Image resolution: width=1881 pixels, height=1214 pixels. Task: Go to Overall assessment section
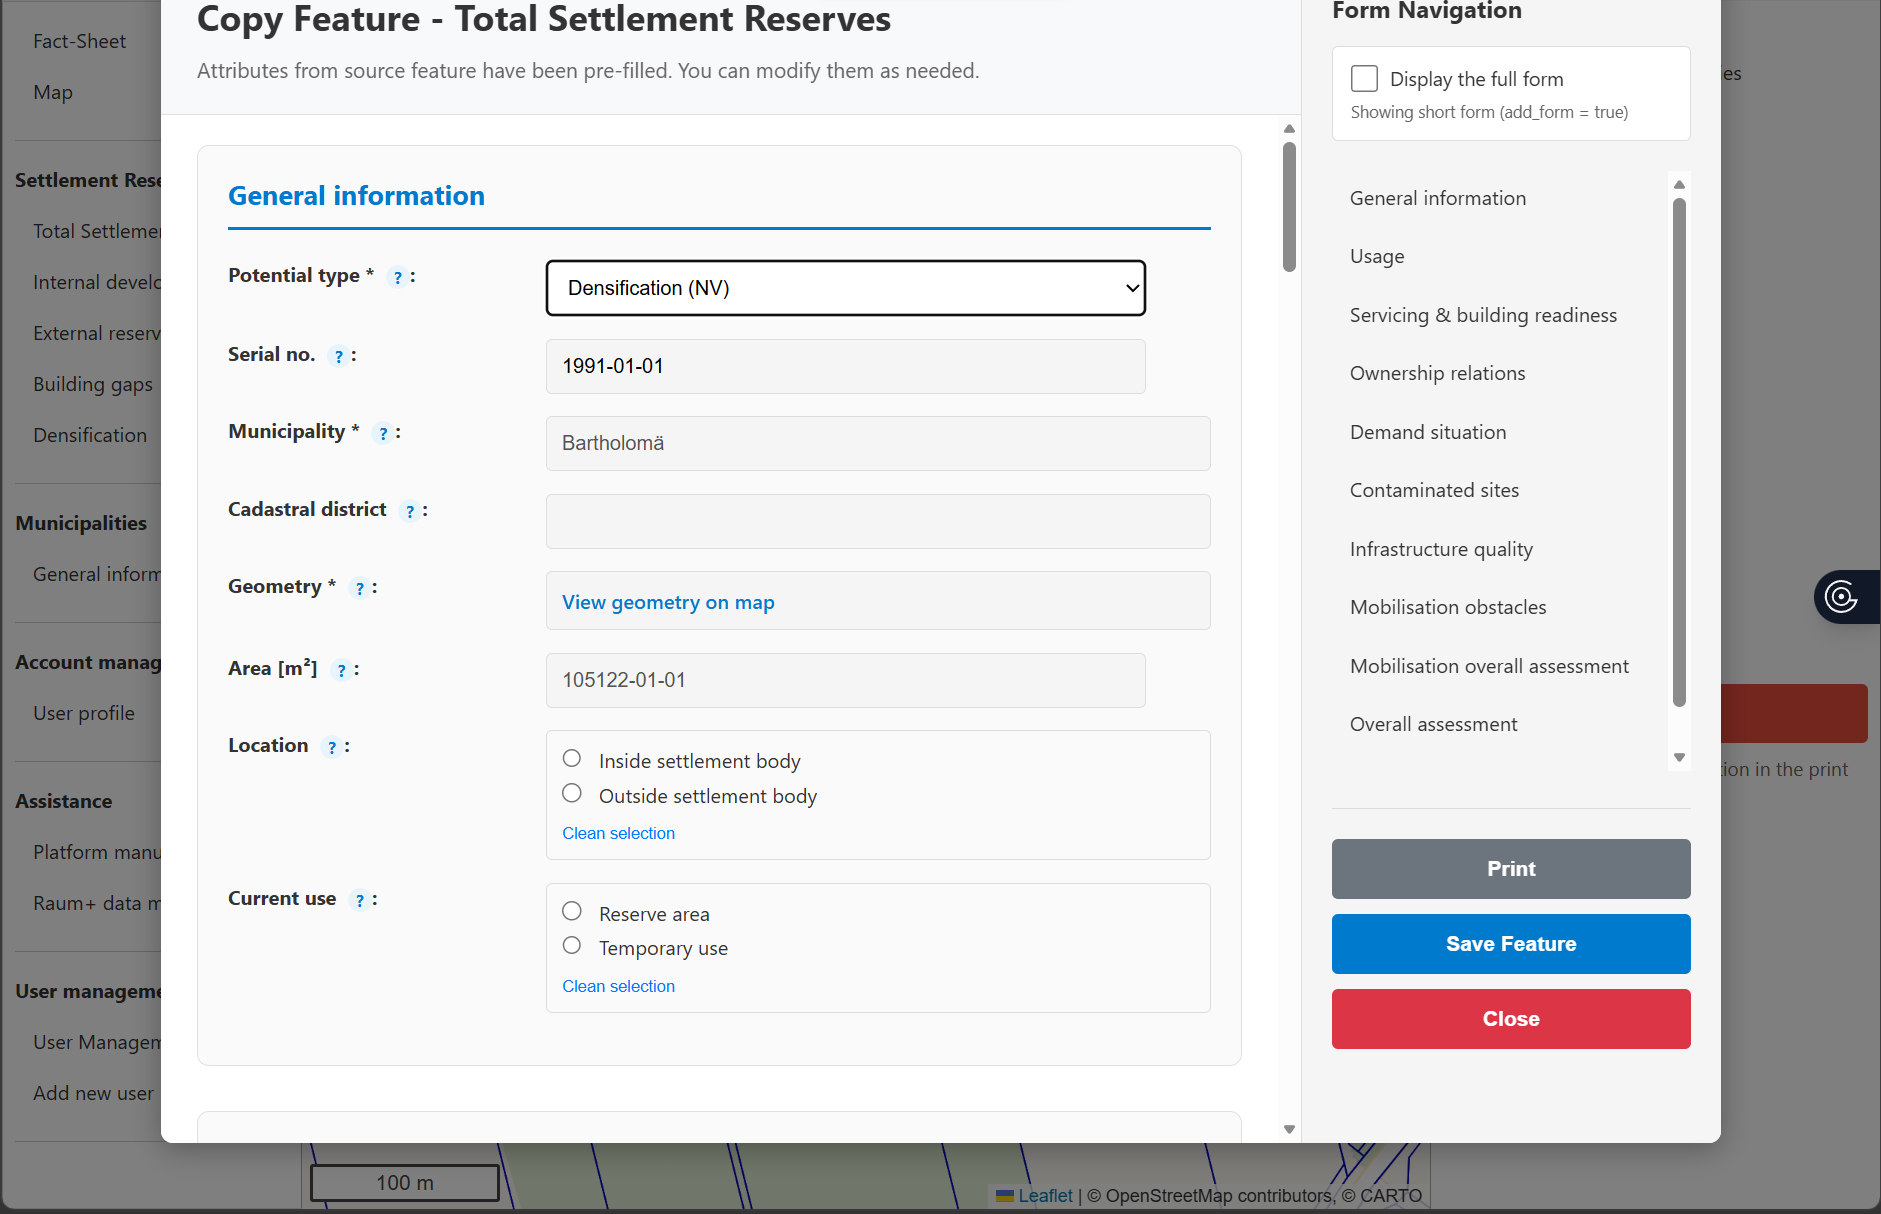1433,724
